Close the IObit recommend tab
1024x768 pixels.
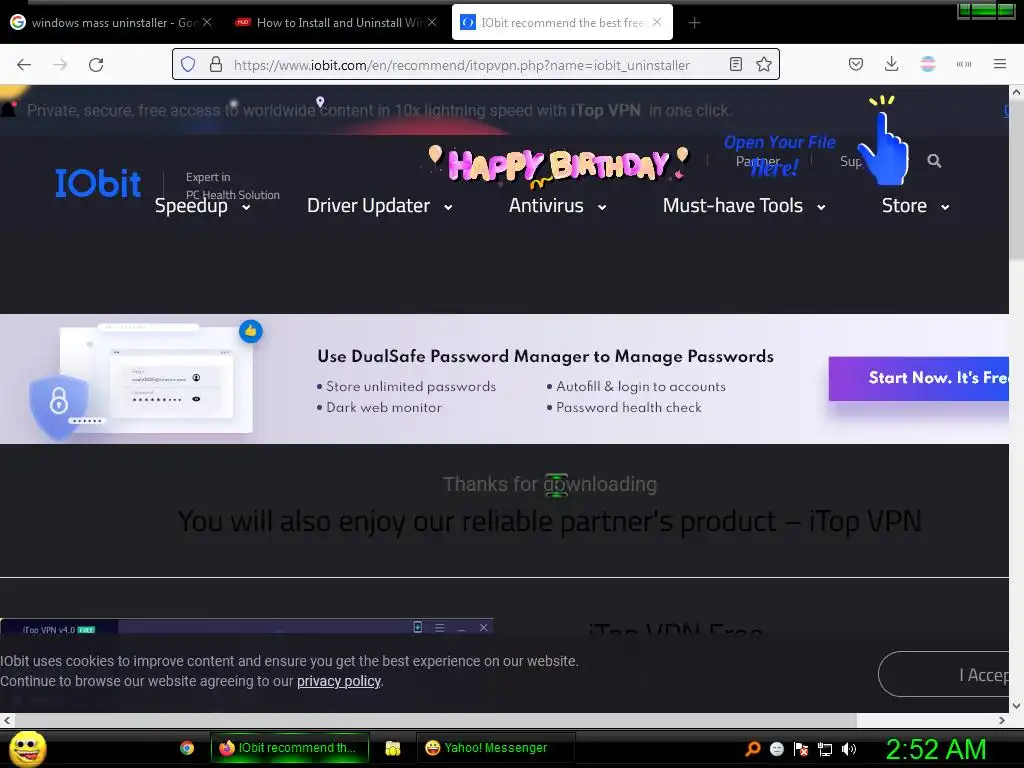point(657,22)
